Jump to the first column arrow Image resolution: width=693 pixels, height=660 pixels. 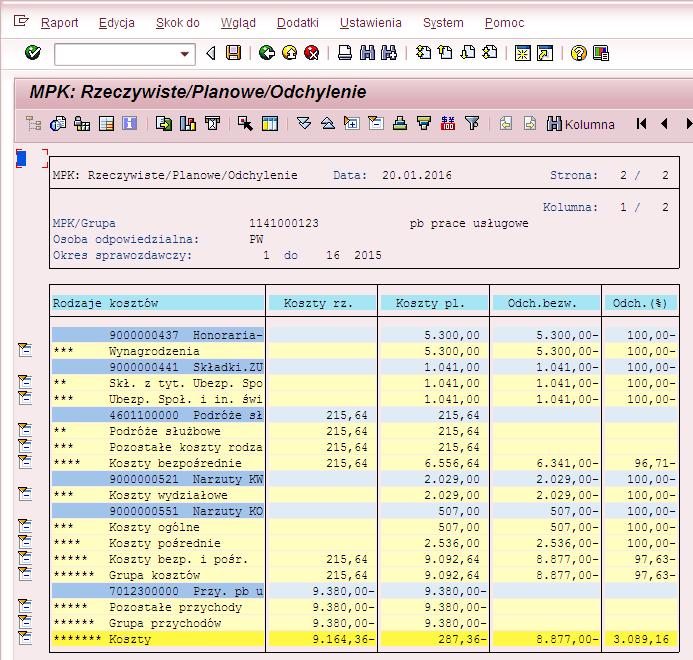pyautogui.click(x=641, y=124)
